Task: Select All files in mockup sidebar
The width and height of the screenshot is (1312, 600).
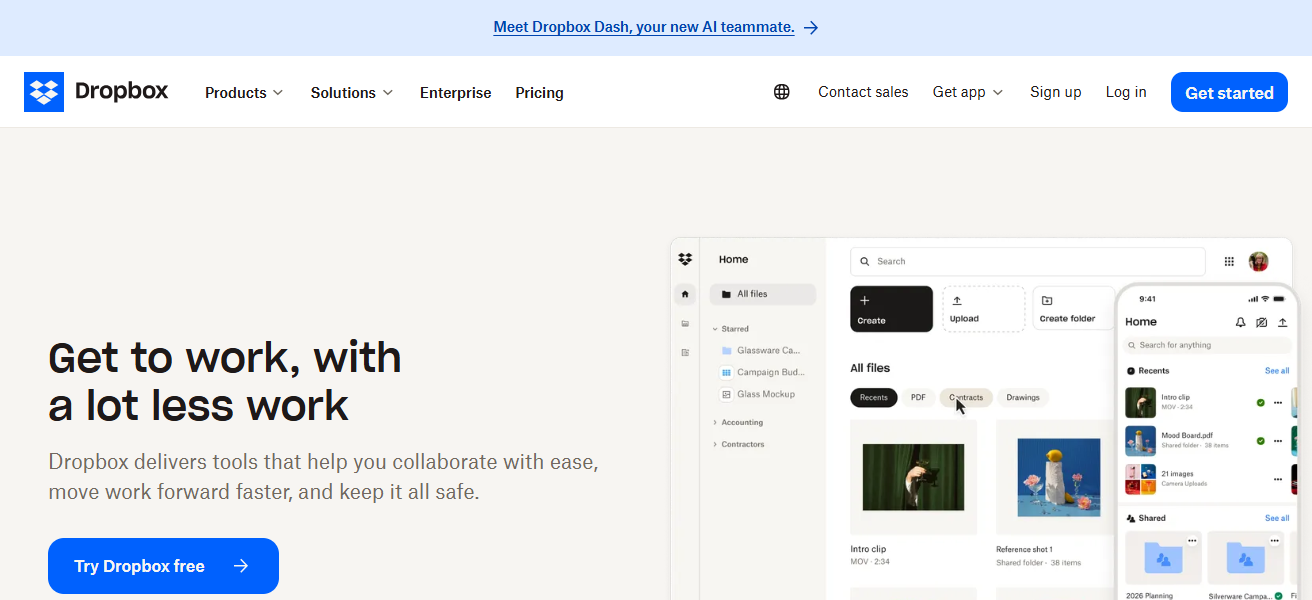Action: coord(763,294)
